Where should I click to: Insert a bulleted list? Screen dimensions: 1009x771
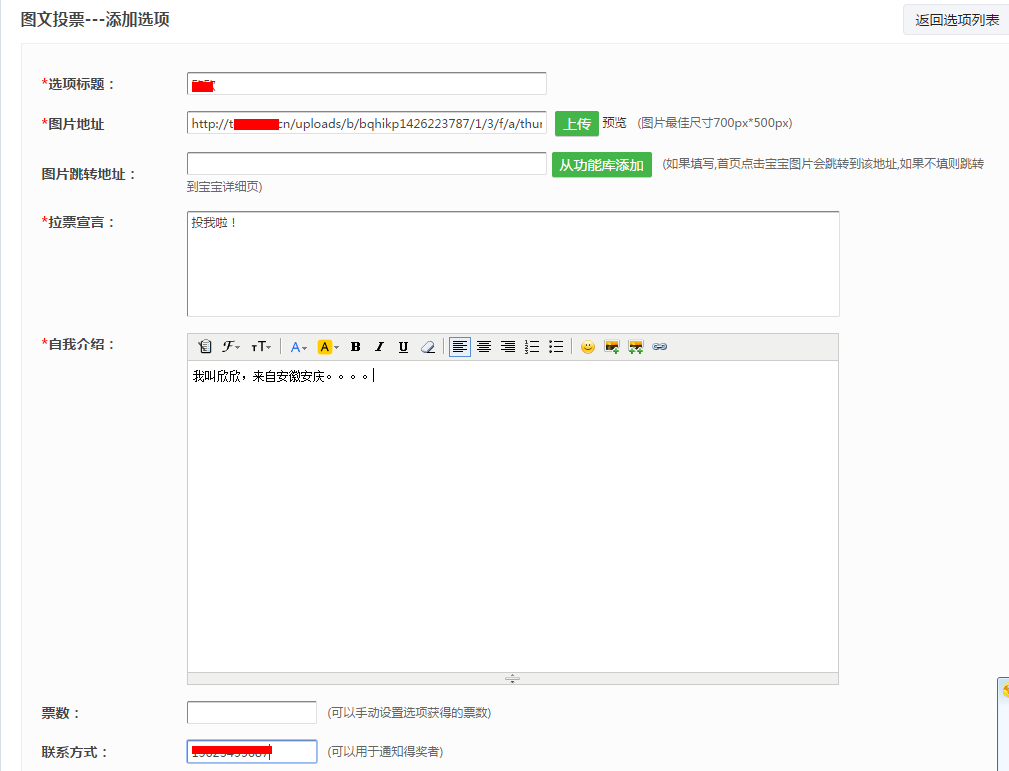point(557,347)
